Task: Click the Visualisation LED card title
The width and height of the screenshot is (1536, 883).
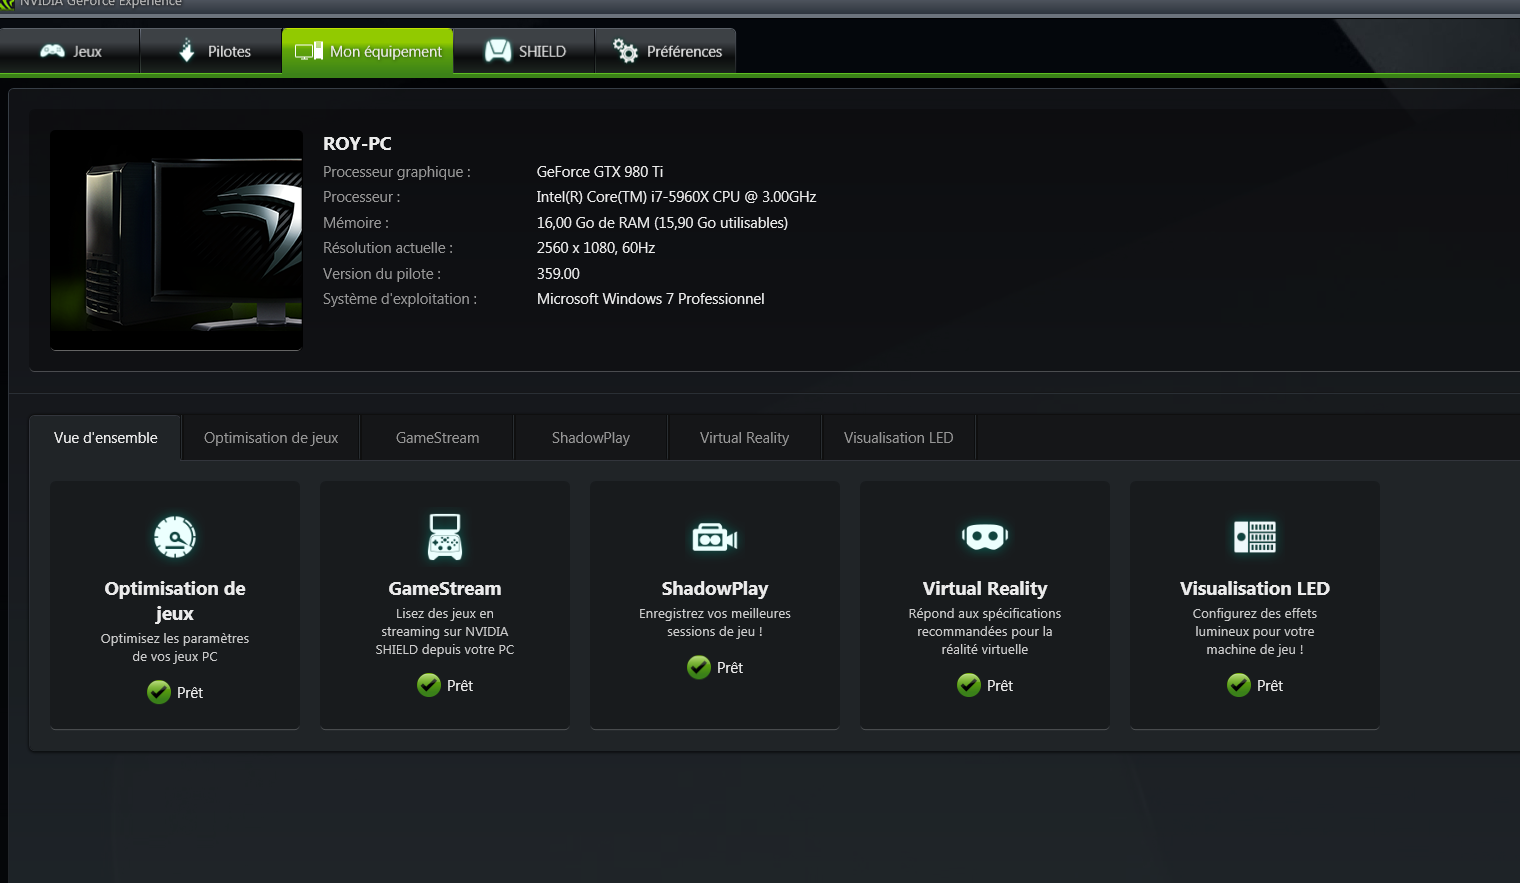Action: click(1255, 589)
